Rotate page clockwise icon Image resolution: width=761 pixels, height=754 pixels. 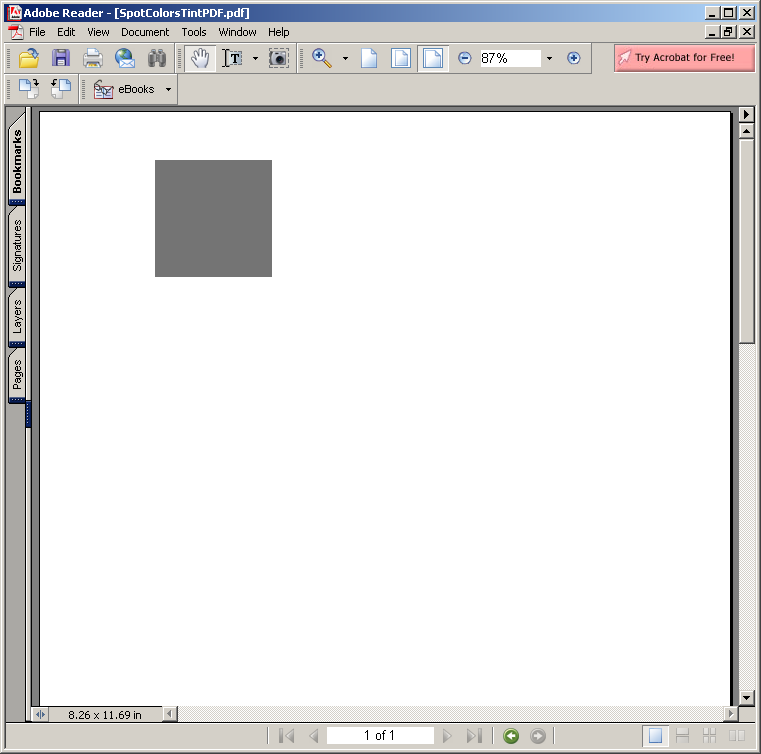(29, 89)
